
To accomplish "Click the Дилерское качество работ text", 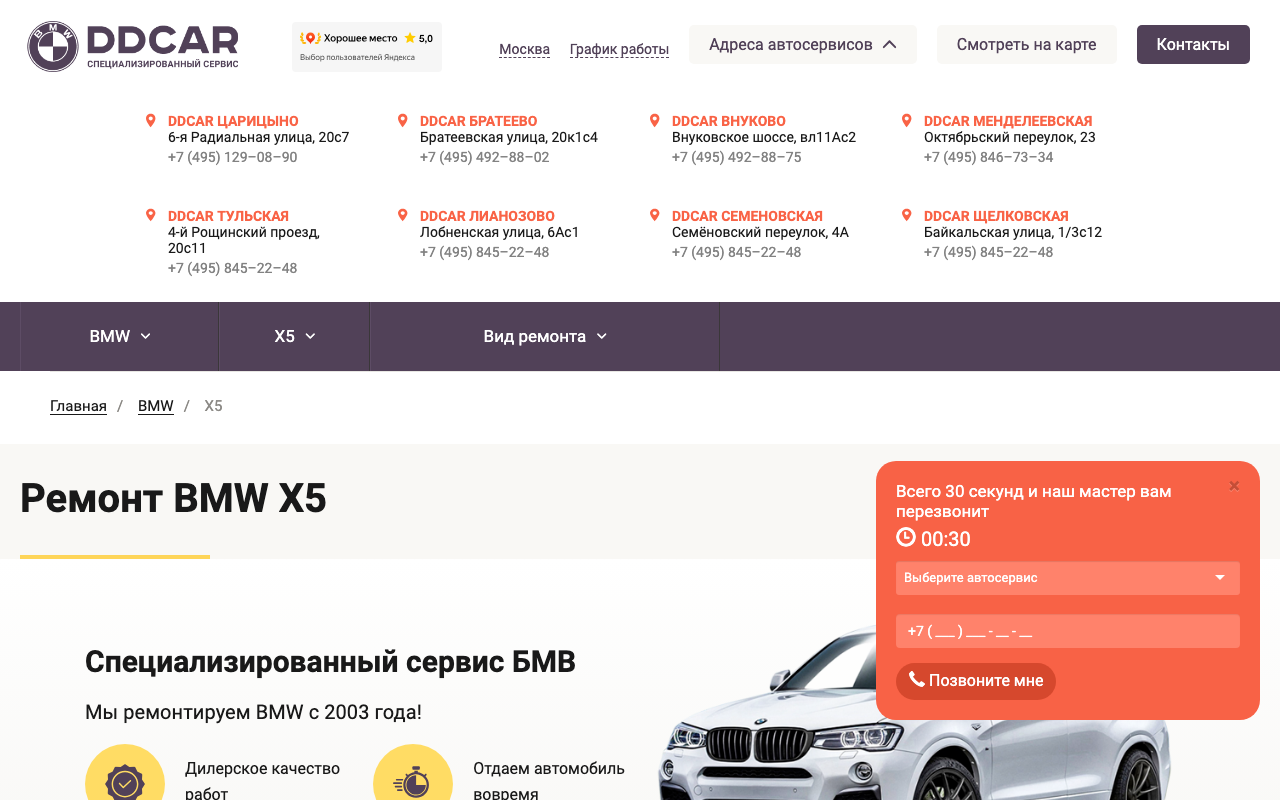I will (262, 781).
